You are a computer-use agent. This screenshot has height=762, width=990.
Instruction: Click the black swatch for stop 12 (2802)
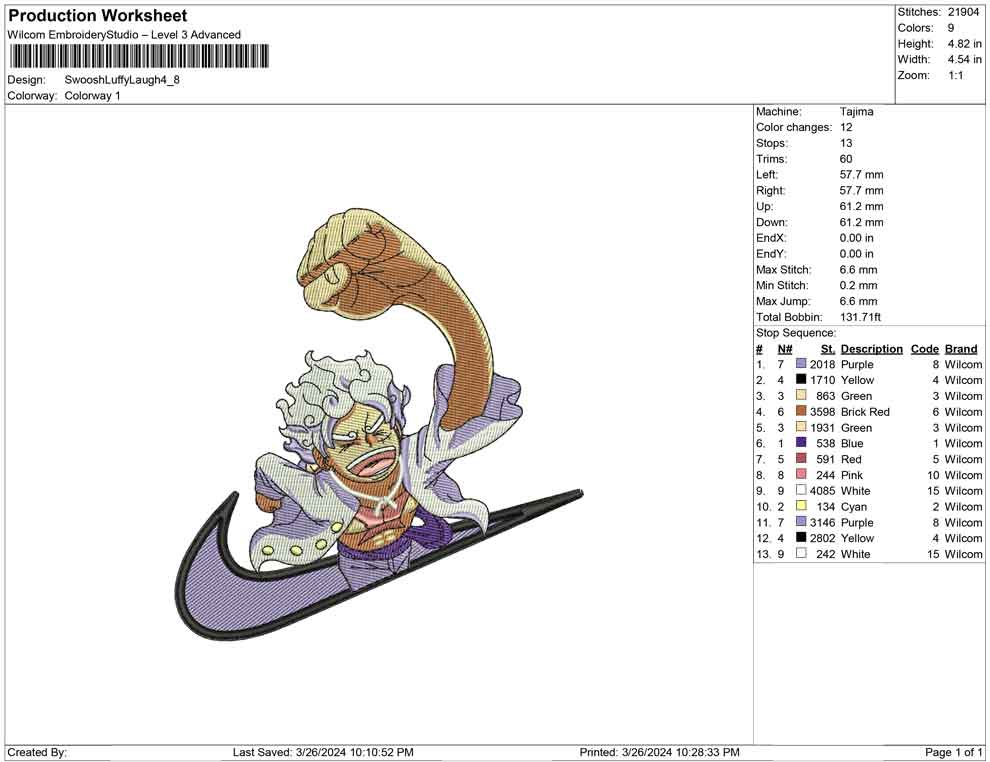(801, 537)
